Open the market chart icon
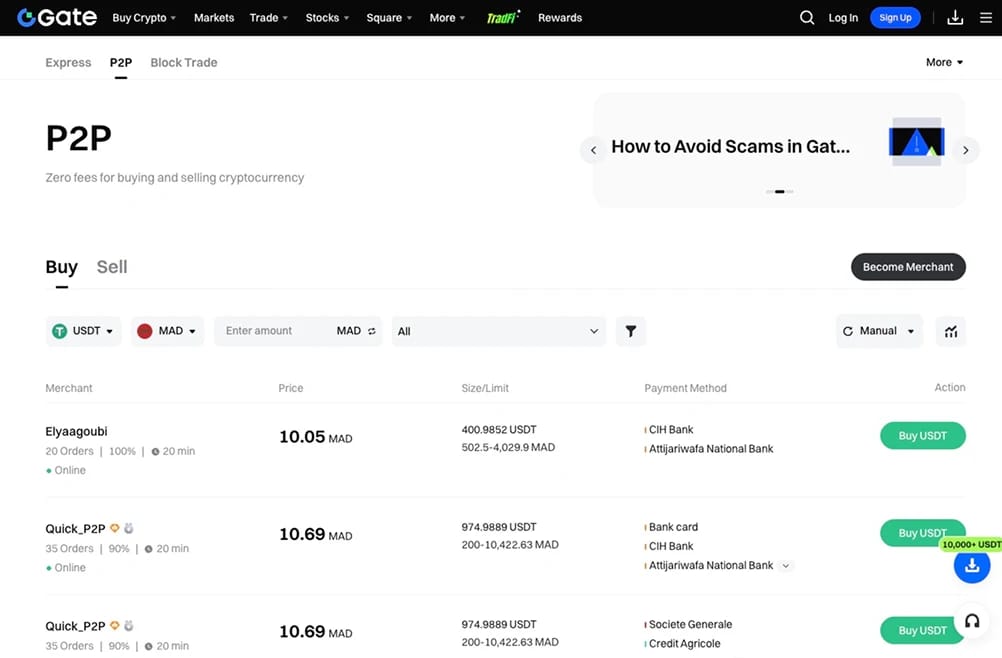 coord(951,331)
